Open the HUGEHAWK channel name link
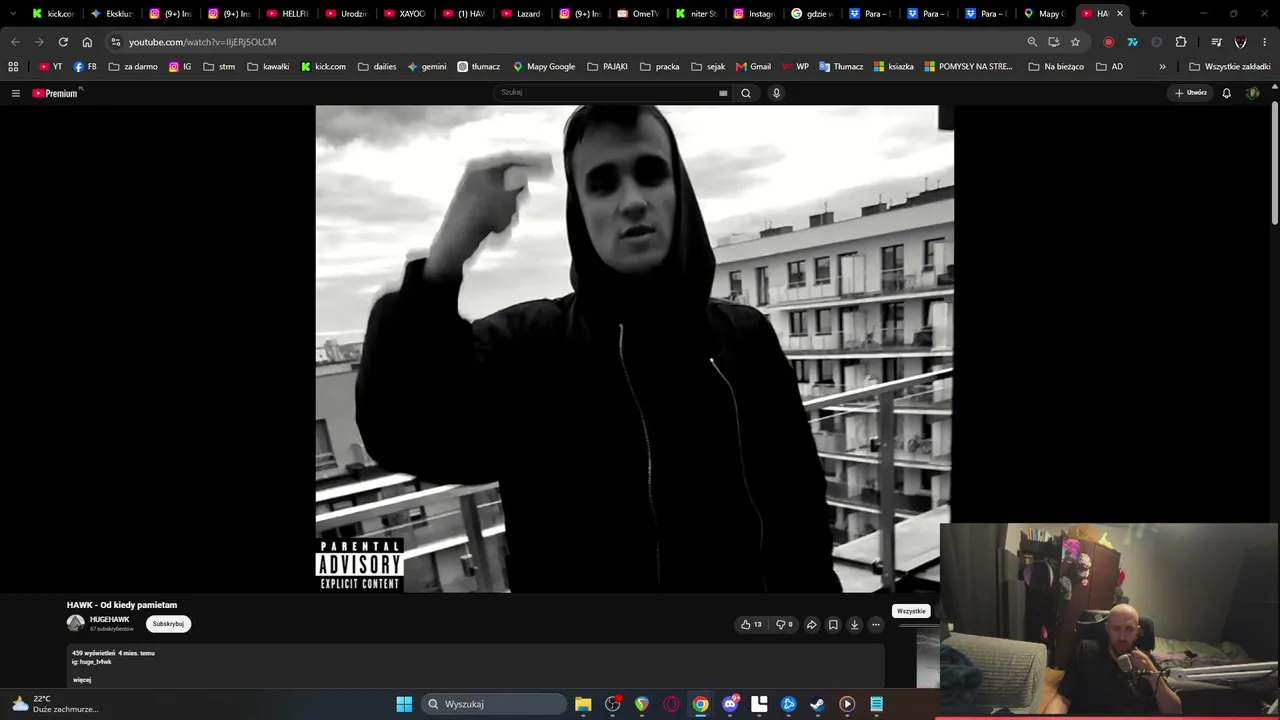The width and height of the screenshot is (1280, 720). pyautogui.click(x=109, y=620)
